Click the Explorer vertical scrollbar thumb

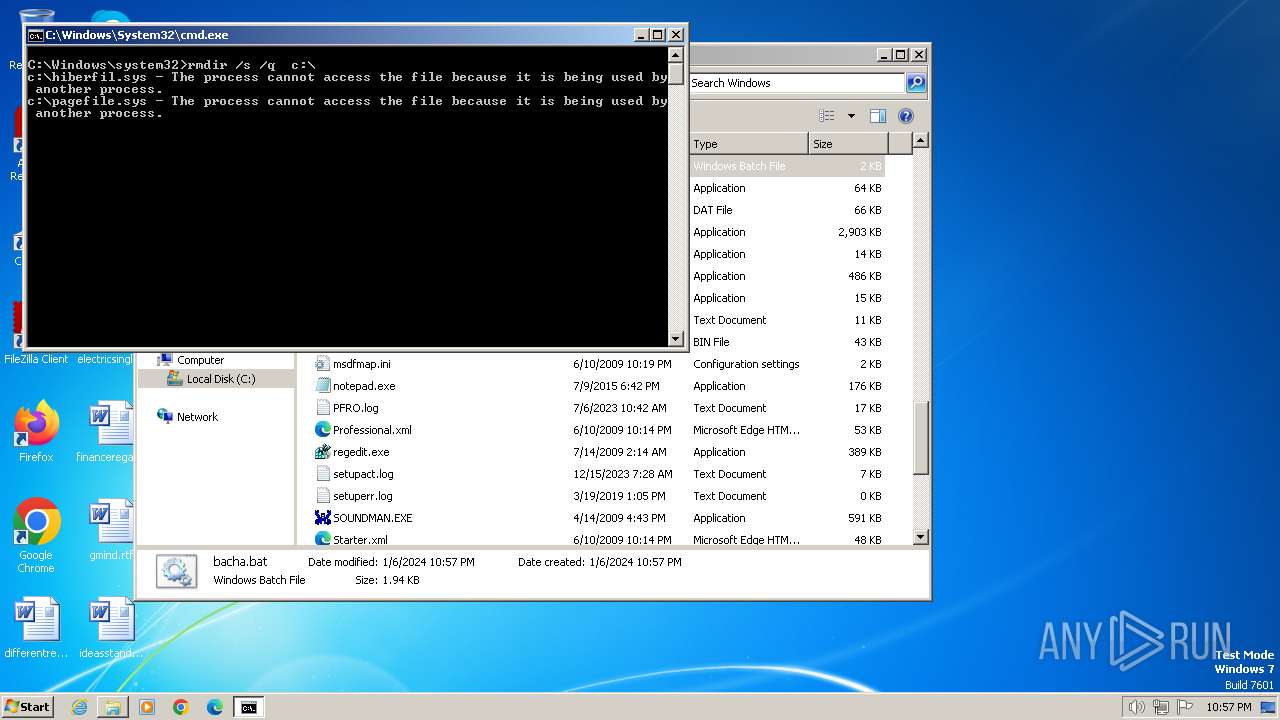(921, 437)
